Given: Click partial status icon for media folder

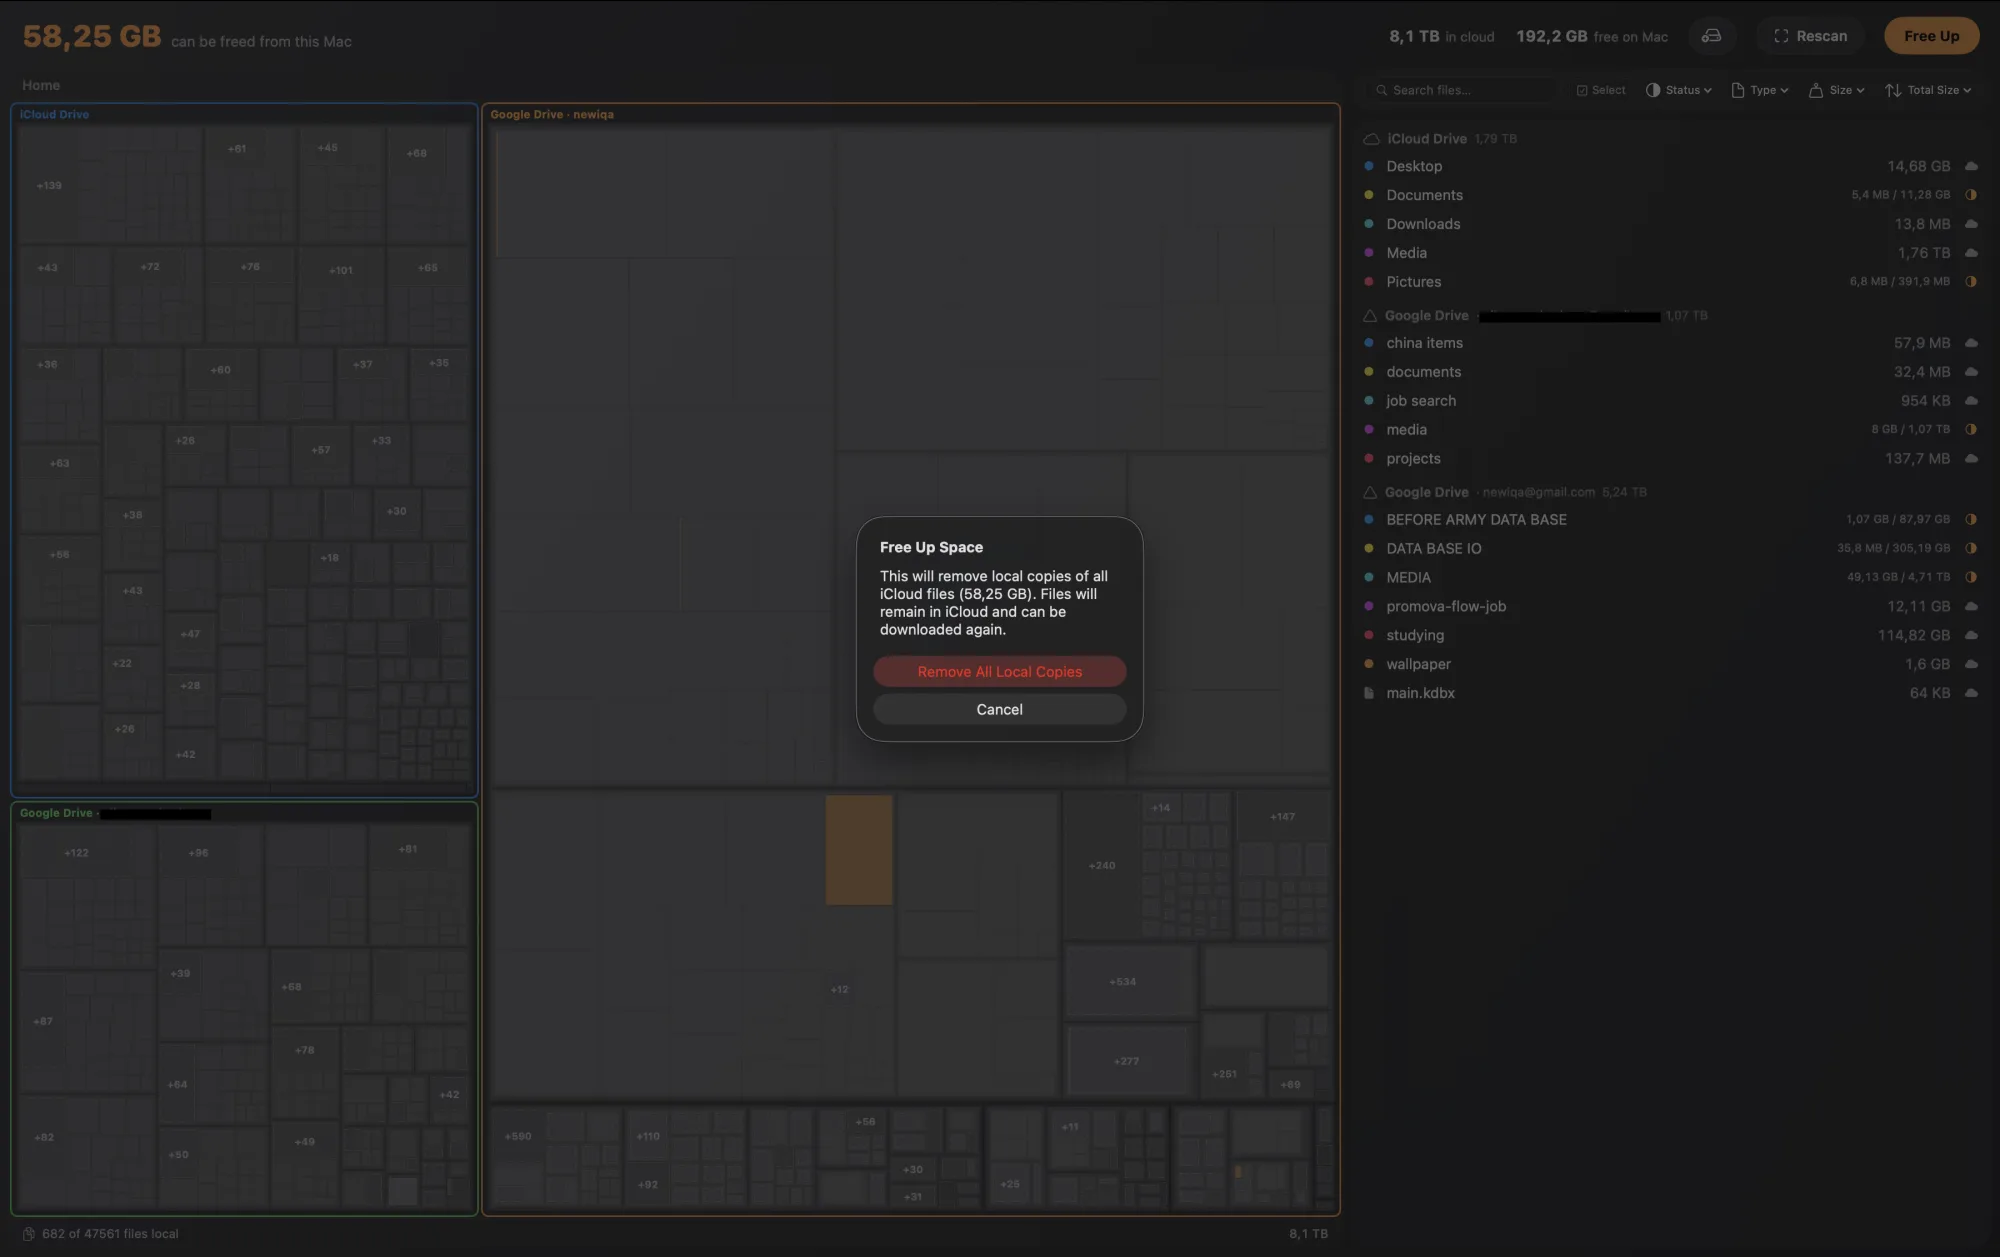Looking at the screenshot, I should [1971, 430].
